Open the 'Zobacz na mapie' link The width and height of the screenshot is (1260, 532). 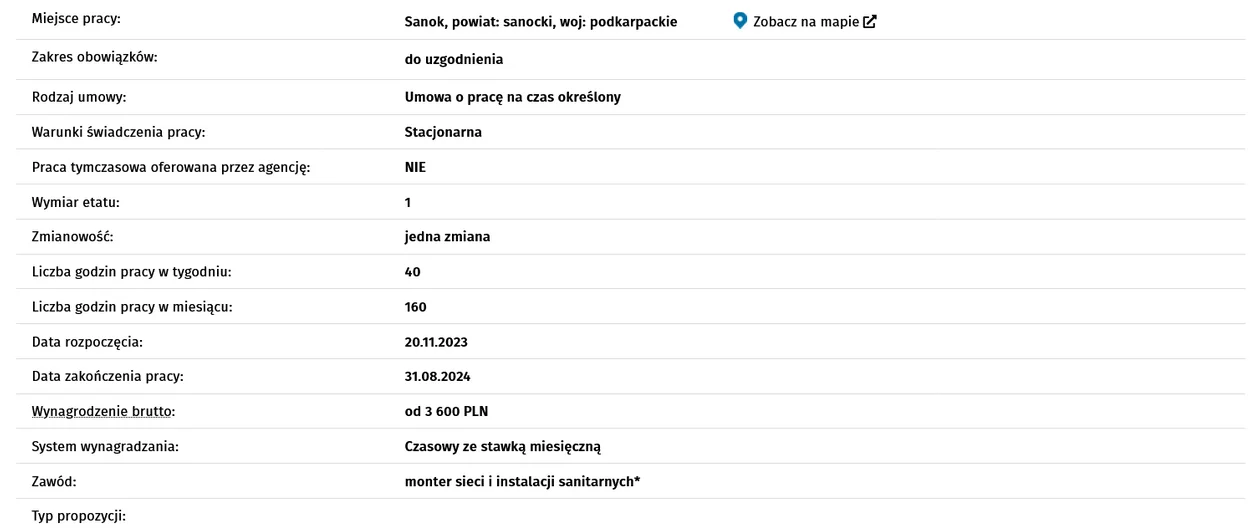coord(805,21)
